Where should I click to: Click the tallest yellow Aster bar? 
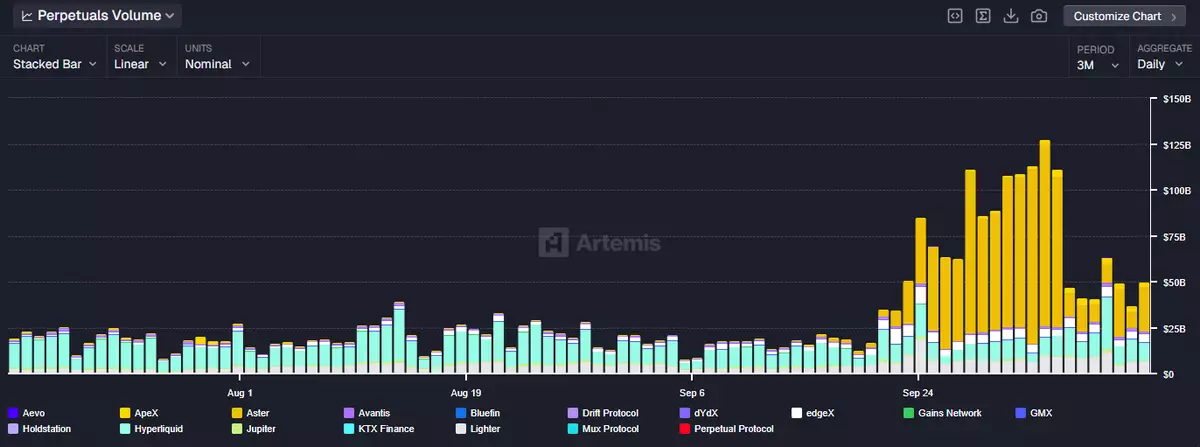1045,230
